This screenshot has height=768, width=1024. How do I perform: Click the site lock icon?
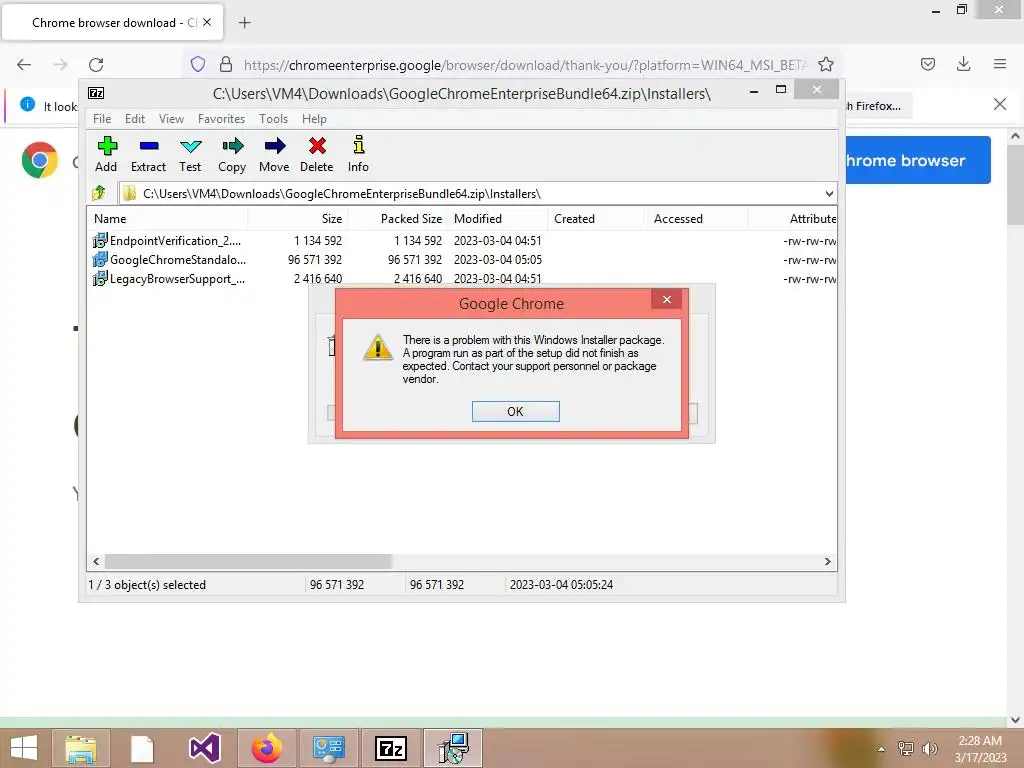pyautogui.click(x=226, y=64)
